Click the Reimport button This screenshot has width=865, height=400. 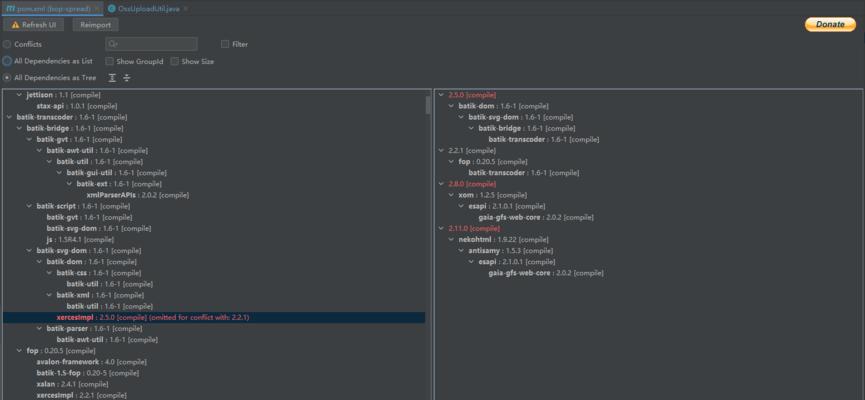(x=95, y=25)
